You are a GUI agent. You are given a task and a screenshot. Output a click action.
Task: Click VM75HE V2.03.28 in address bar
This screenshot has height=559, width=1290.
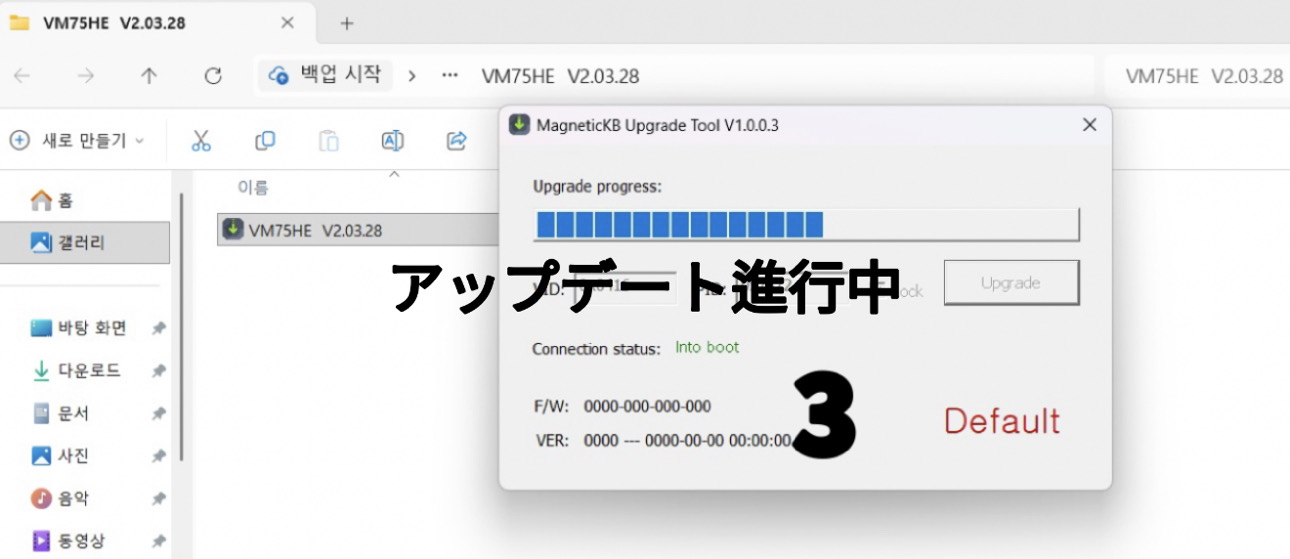[x=560, y=76]
